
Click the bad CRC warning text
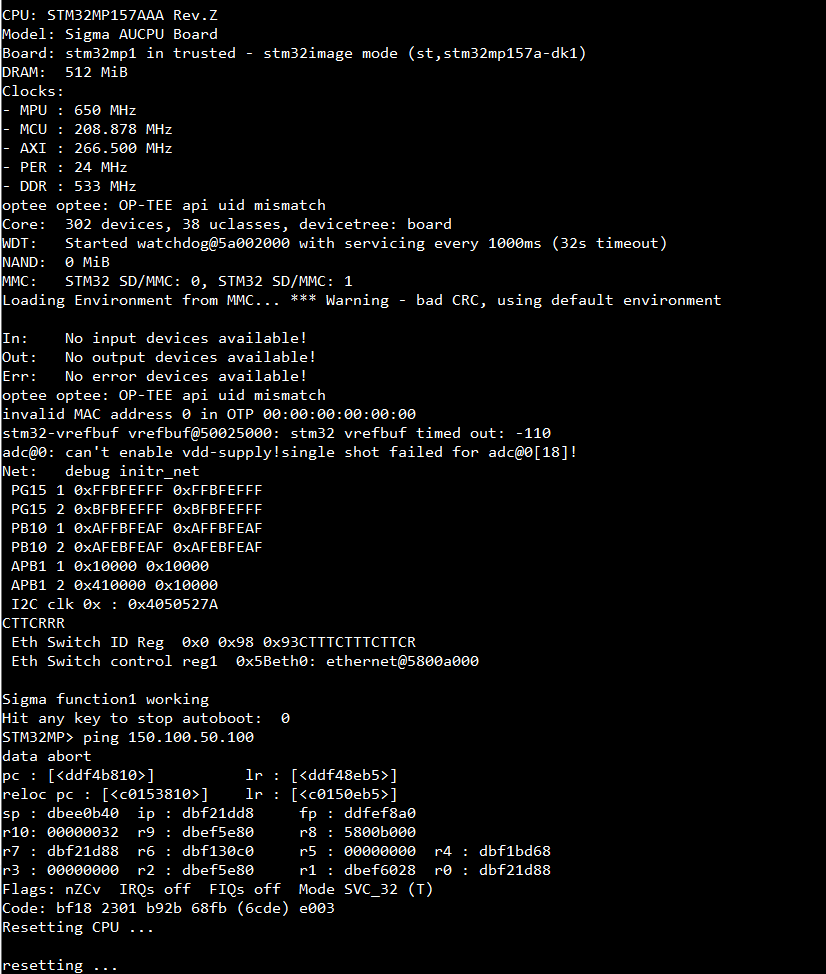click(x=506, y=300)
